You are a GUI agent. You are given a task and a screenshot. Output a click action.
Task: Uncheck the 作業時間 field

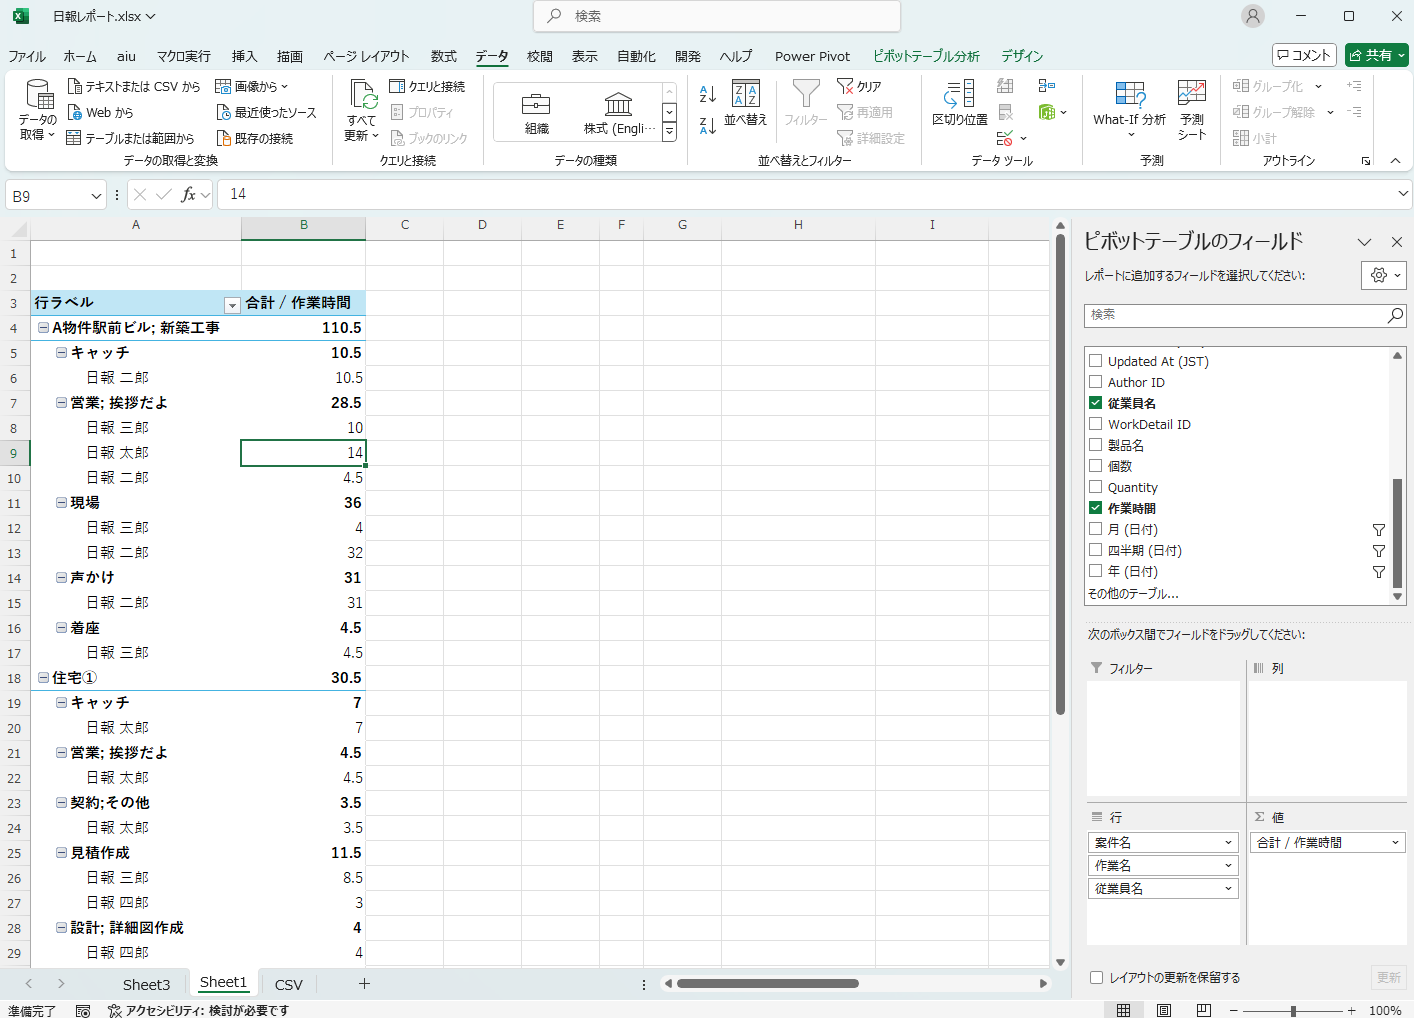tap(1096, 508)
